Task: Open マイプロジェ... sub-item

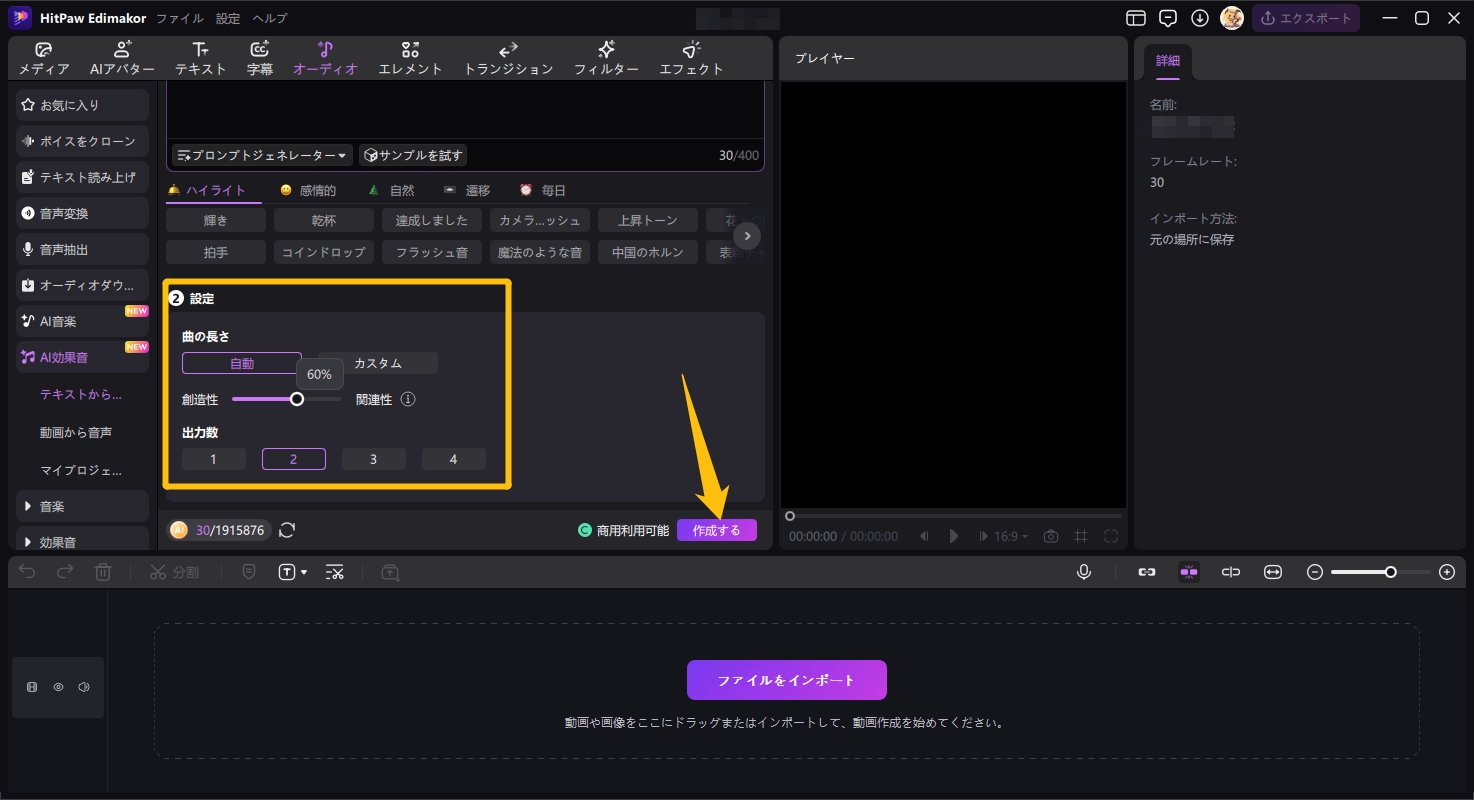Action: pos(81,470)
